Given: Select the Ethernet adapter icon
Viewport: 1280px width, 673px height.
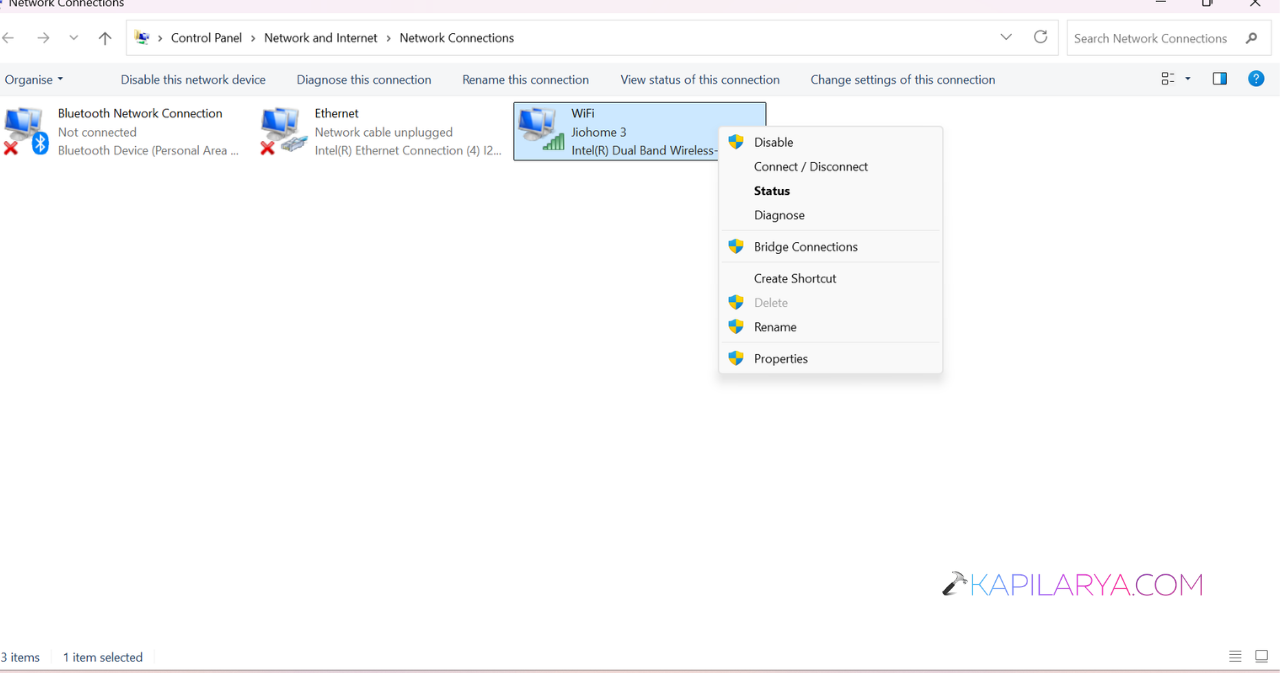Looking at the screenshot, I should 283,131.
